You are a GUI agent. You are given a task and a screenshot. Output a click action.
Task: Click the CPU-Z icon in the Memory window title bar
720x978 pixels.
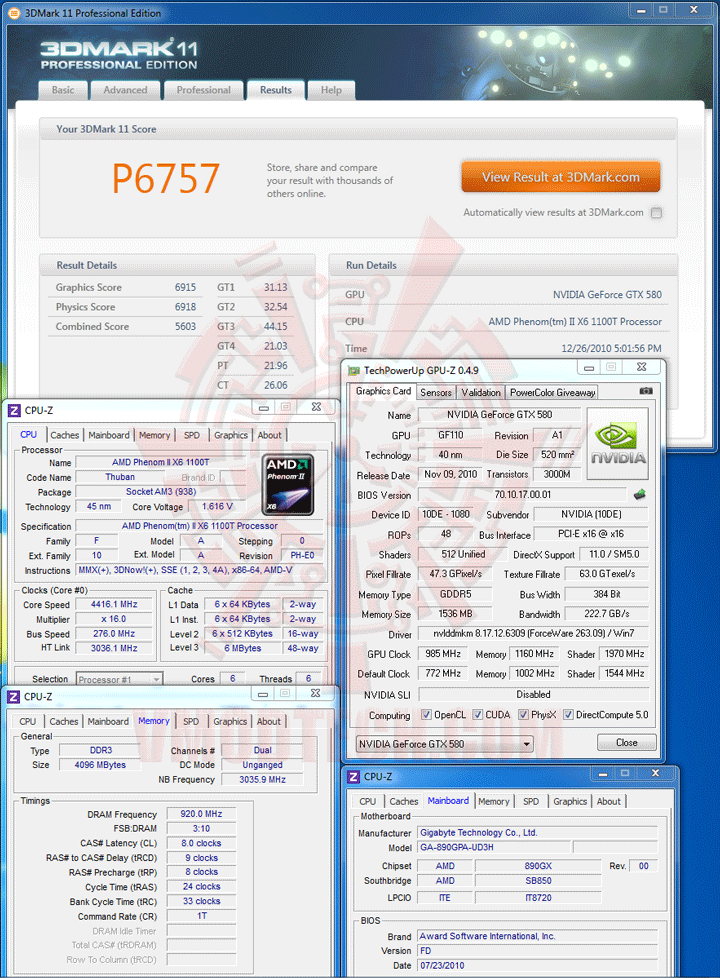tap(13, 697)
